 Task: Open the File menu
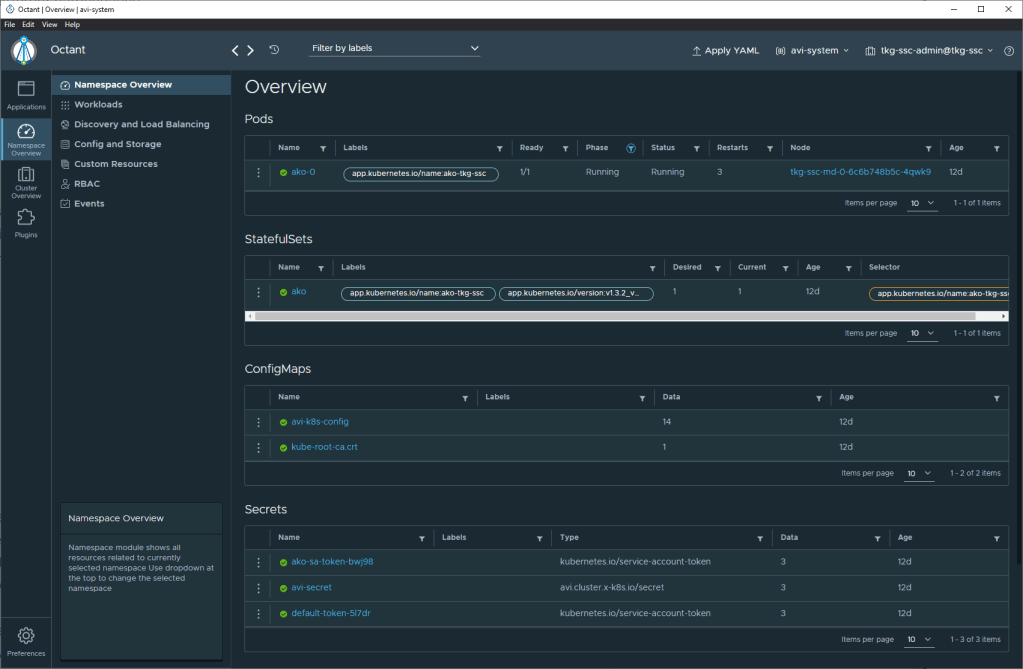[9, 24]
